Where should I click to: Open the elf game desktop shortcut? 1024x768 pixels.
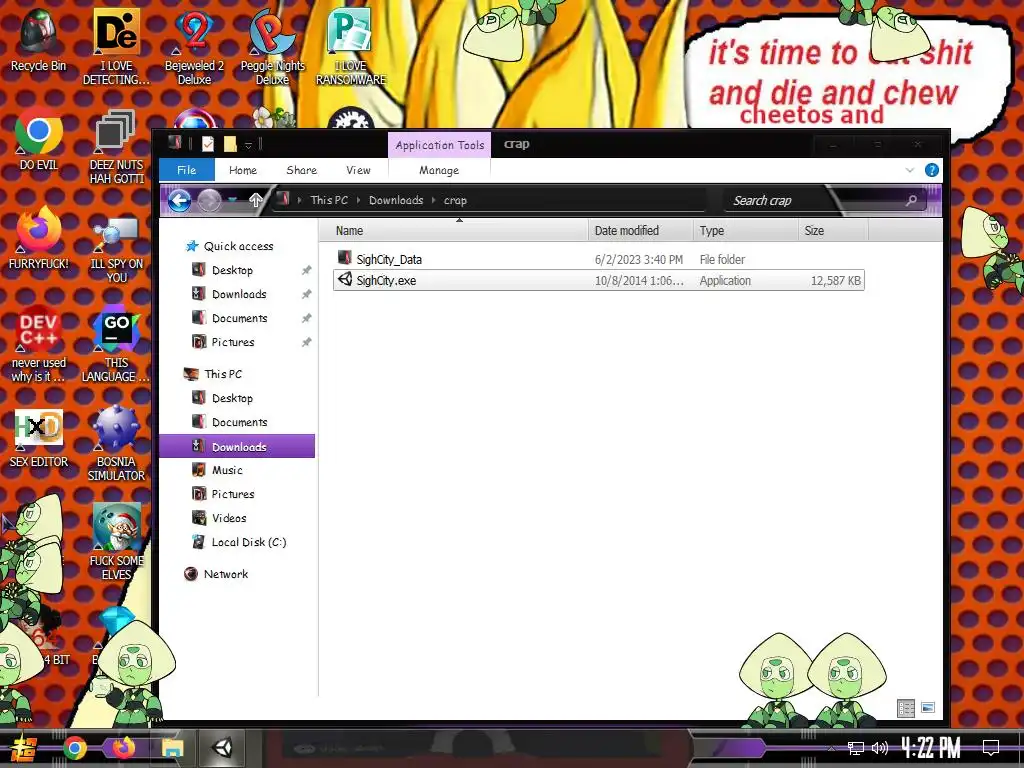tap(116, 541)
